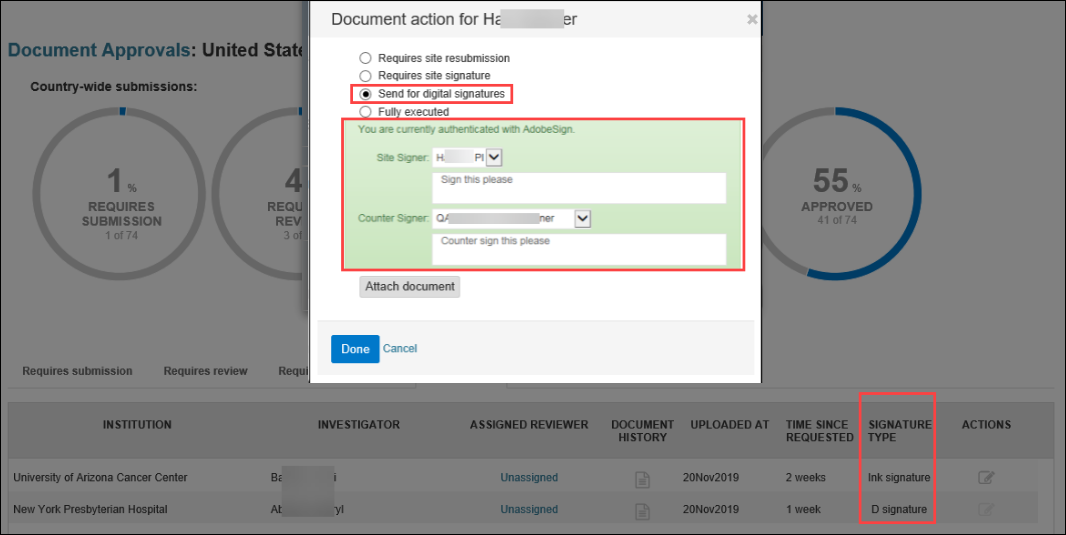Switch to Requires submission tab
Screen dimensions: 1066x535
(x=78, y=371)
